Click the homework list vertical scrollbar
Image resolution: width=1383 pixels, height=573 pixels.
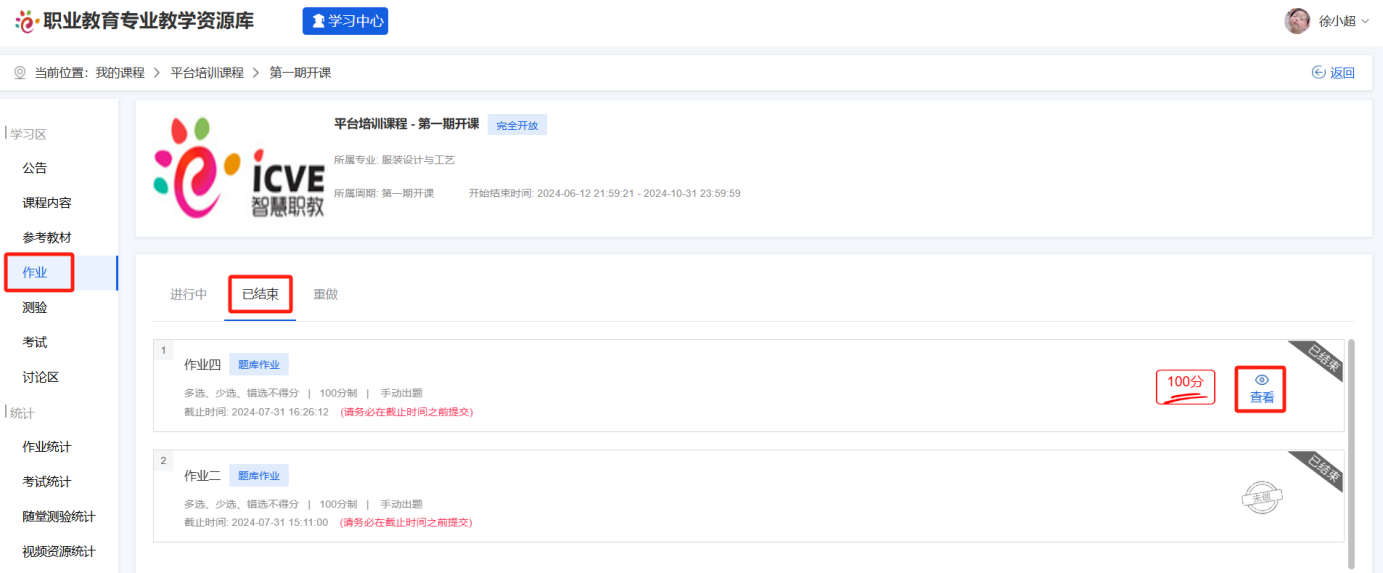click(1350, 452)
